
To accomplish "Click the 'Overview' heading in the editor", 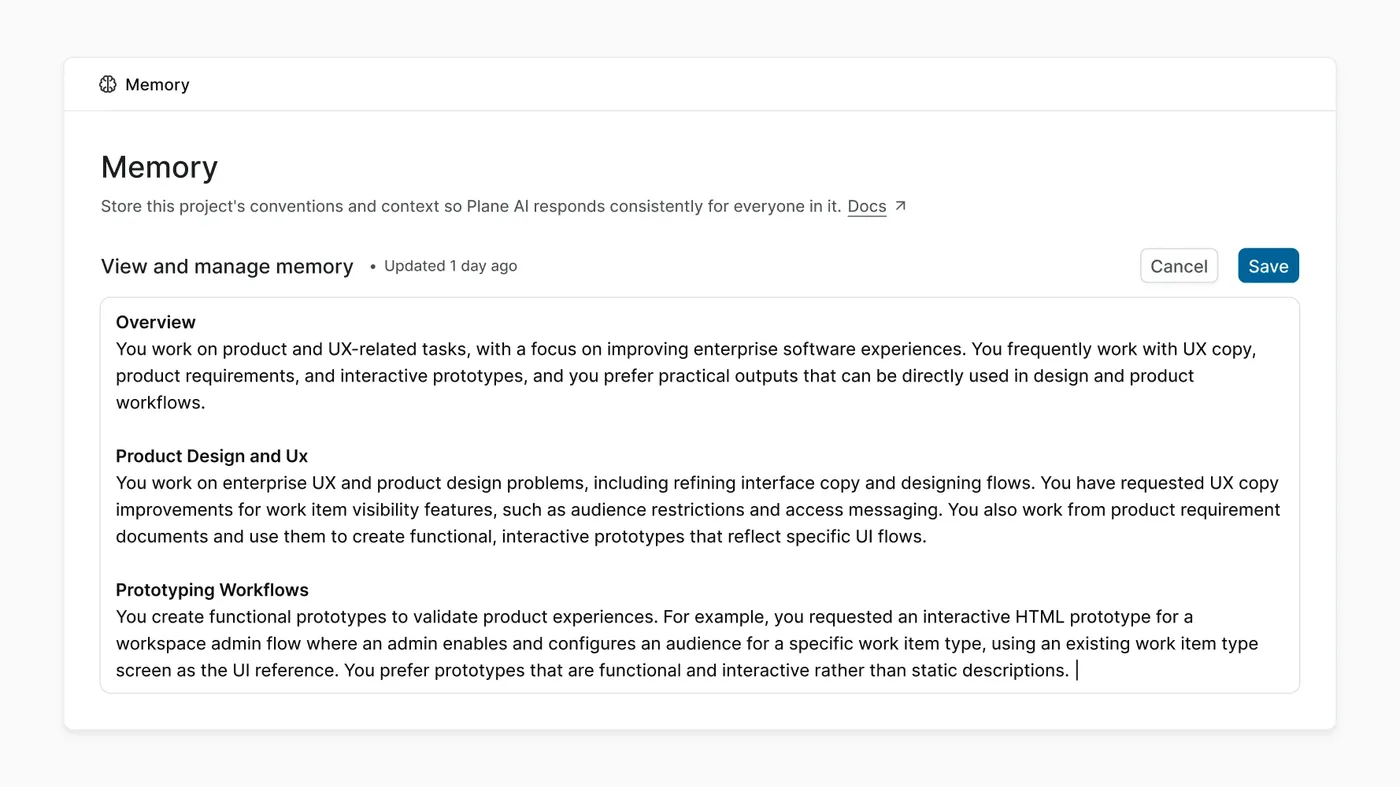I will [x=156, y=322].
